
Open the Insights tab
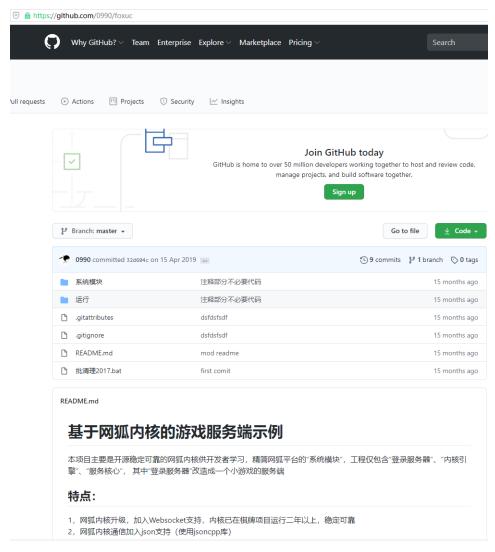227,101
